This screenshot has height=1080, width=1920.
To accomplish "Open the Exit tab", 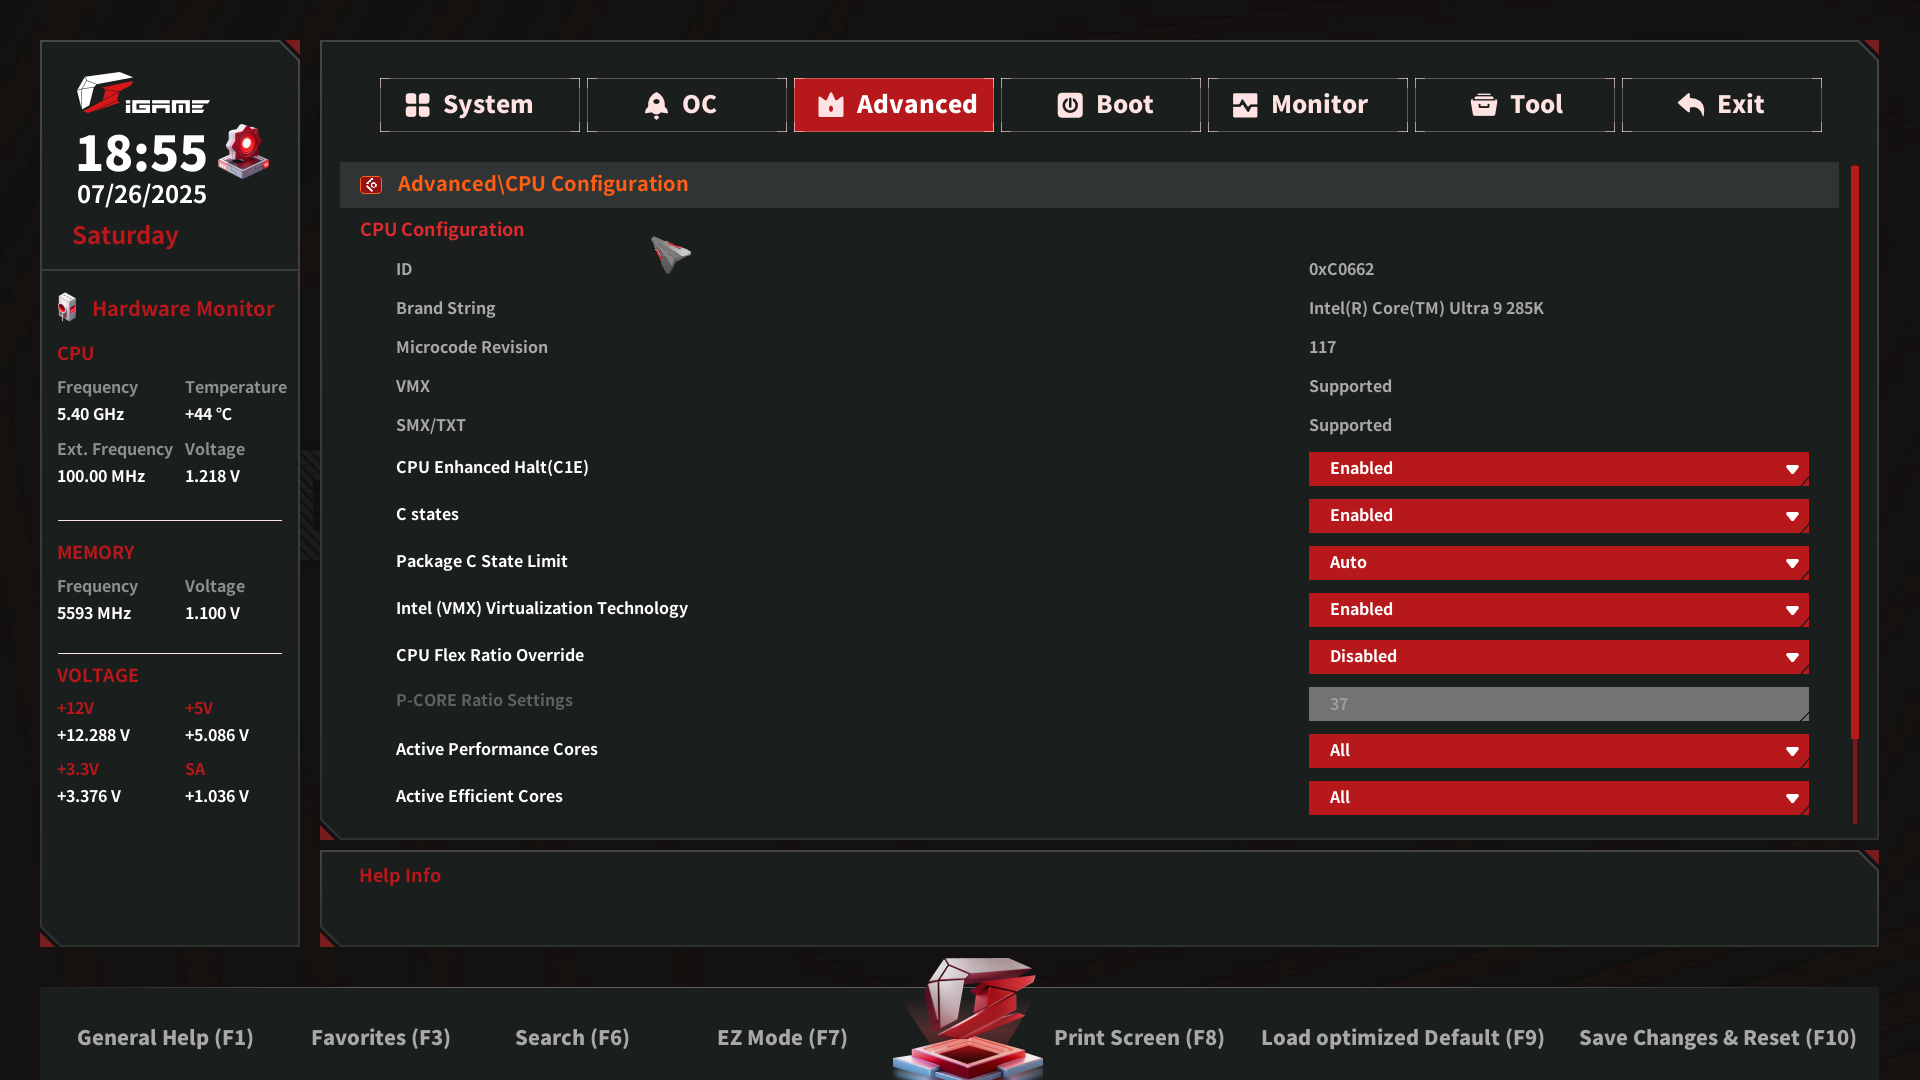I will coord(1721,105).
